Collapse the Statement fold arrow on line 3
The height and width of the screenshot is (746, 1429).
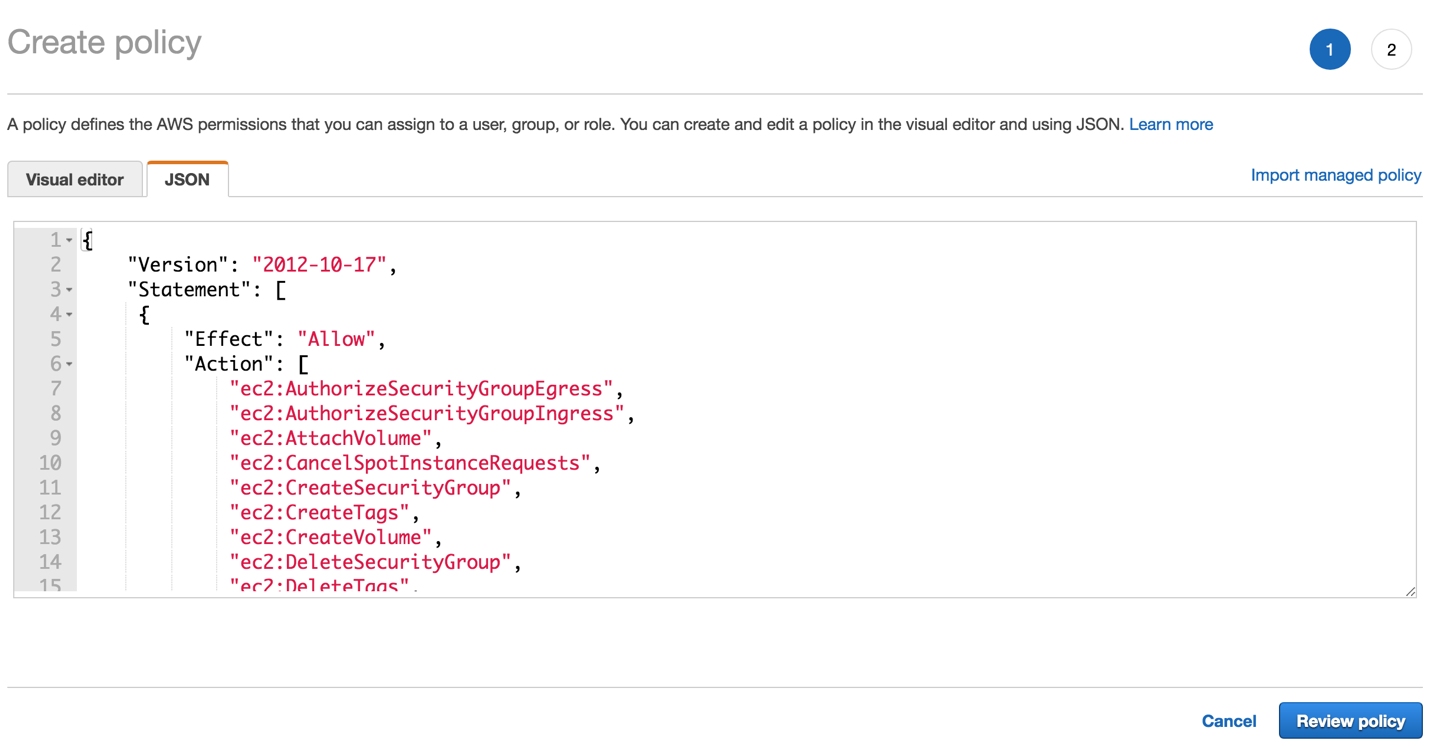(69, 290)
